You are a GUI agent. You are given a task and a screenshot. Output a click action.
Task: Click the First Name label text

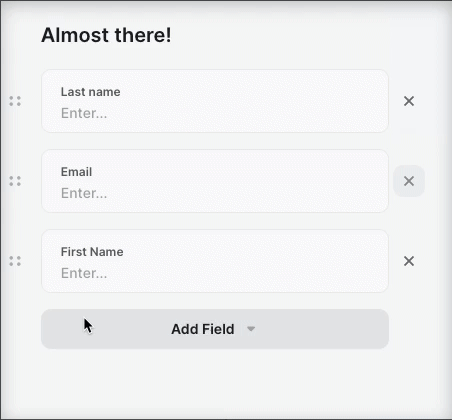pos(92,252)
